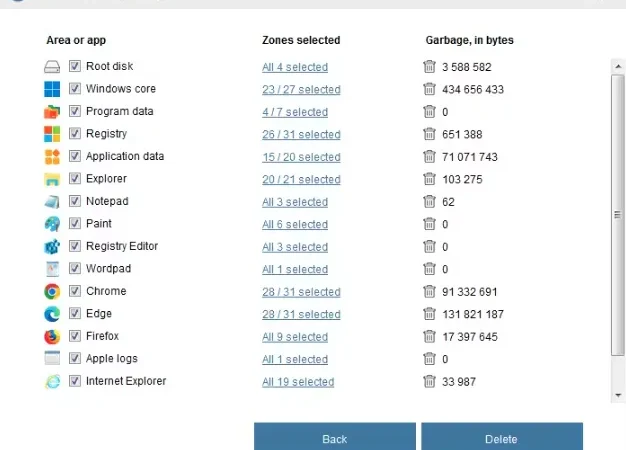Click the trash icon beside 434 656 433

click(429, 89)
